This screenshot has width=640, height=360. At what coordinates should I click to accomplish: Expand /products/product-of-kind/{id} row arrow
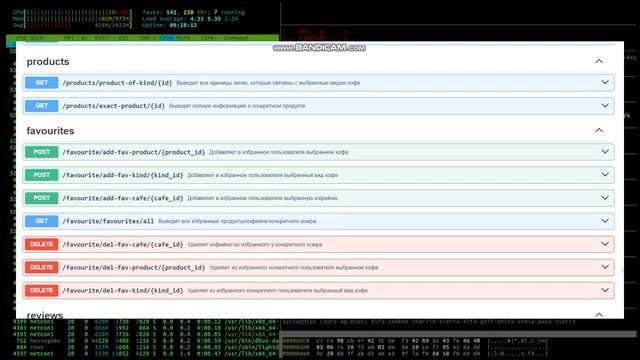(605, 82)
